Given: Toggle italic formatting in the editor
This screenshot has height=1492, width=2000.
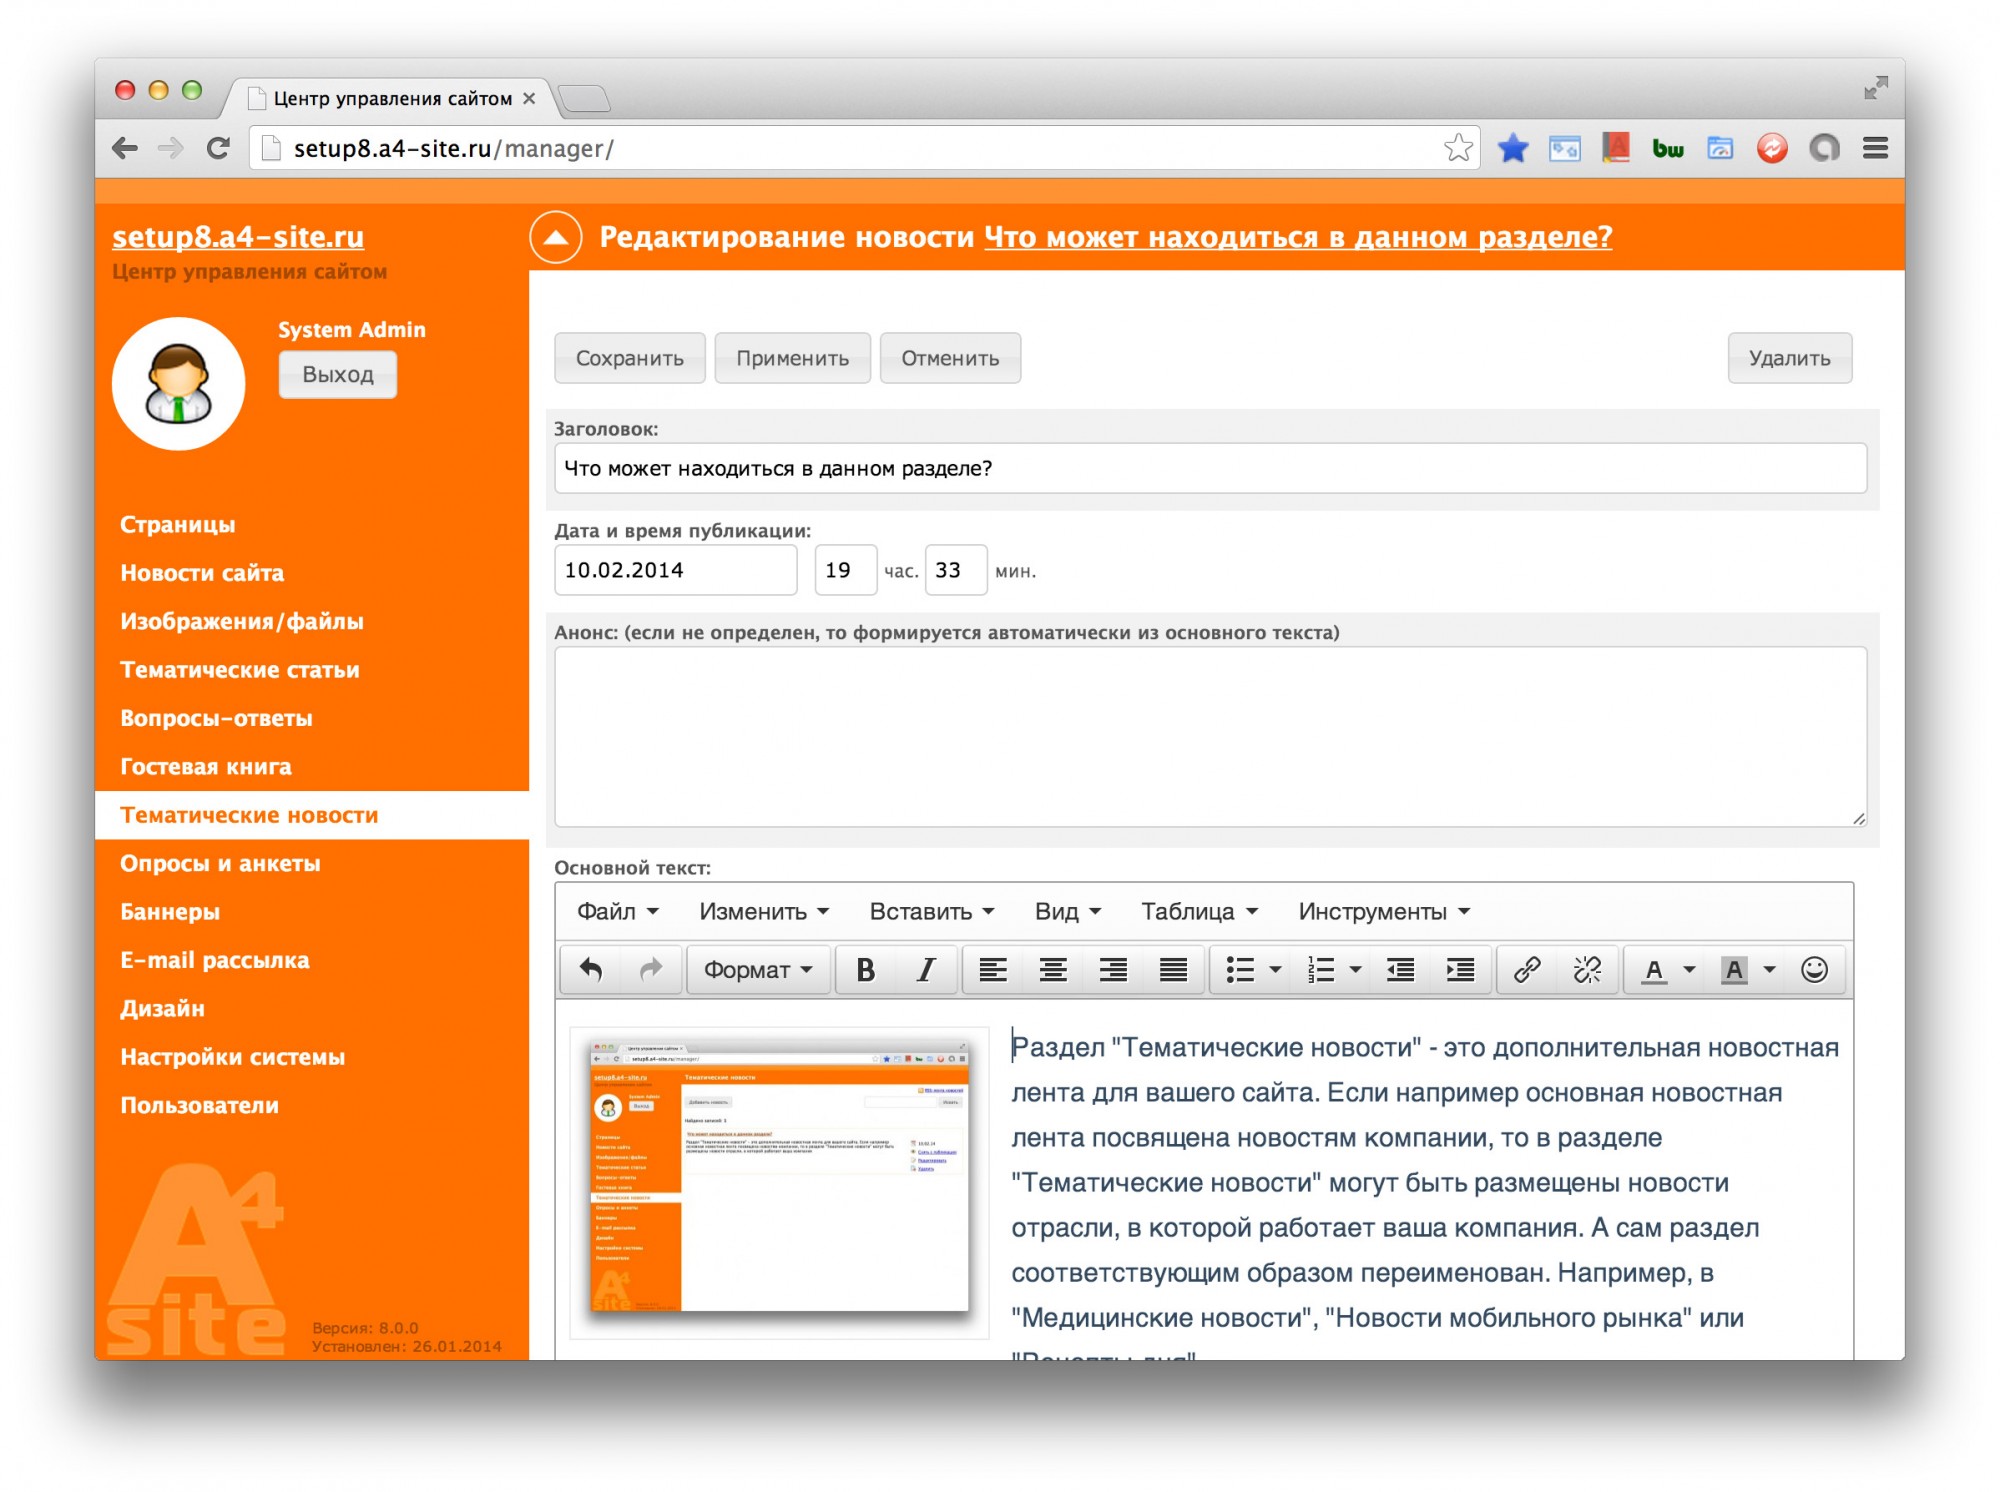Looking at the screenshot, I should pos(926,969).
